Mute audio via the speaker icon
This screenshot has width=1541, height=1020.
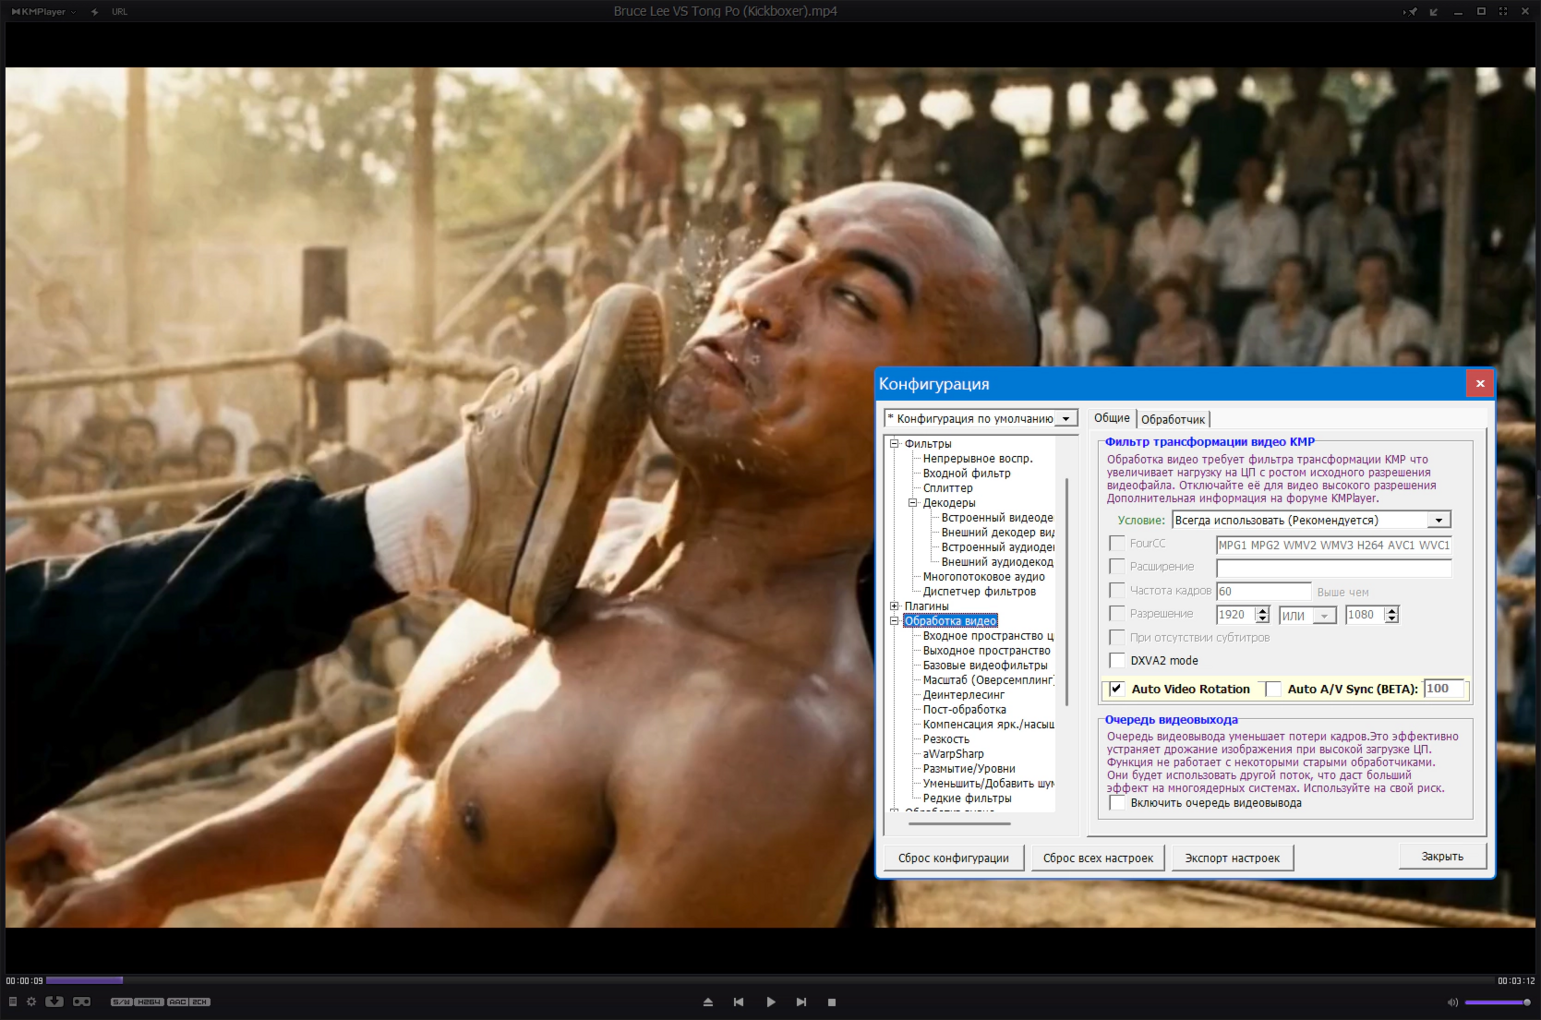coord(1452,1002)
